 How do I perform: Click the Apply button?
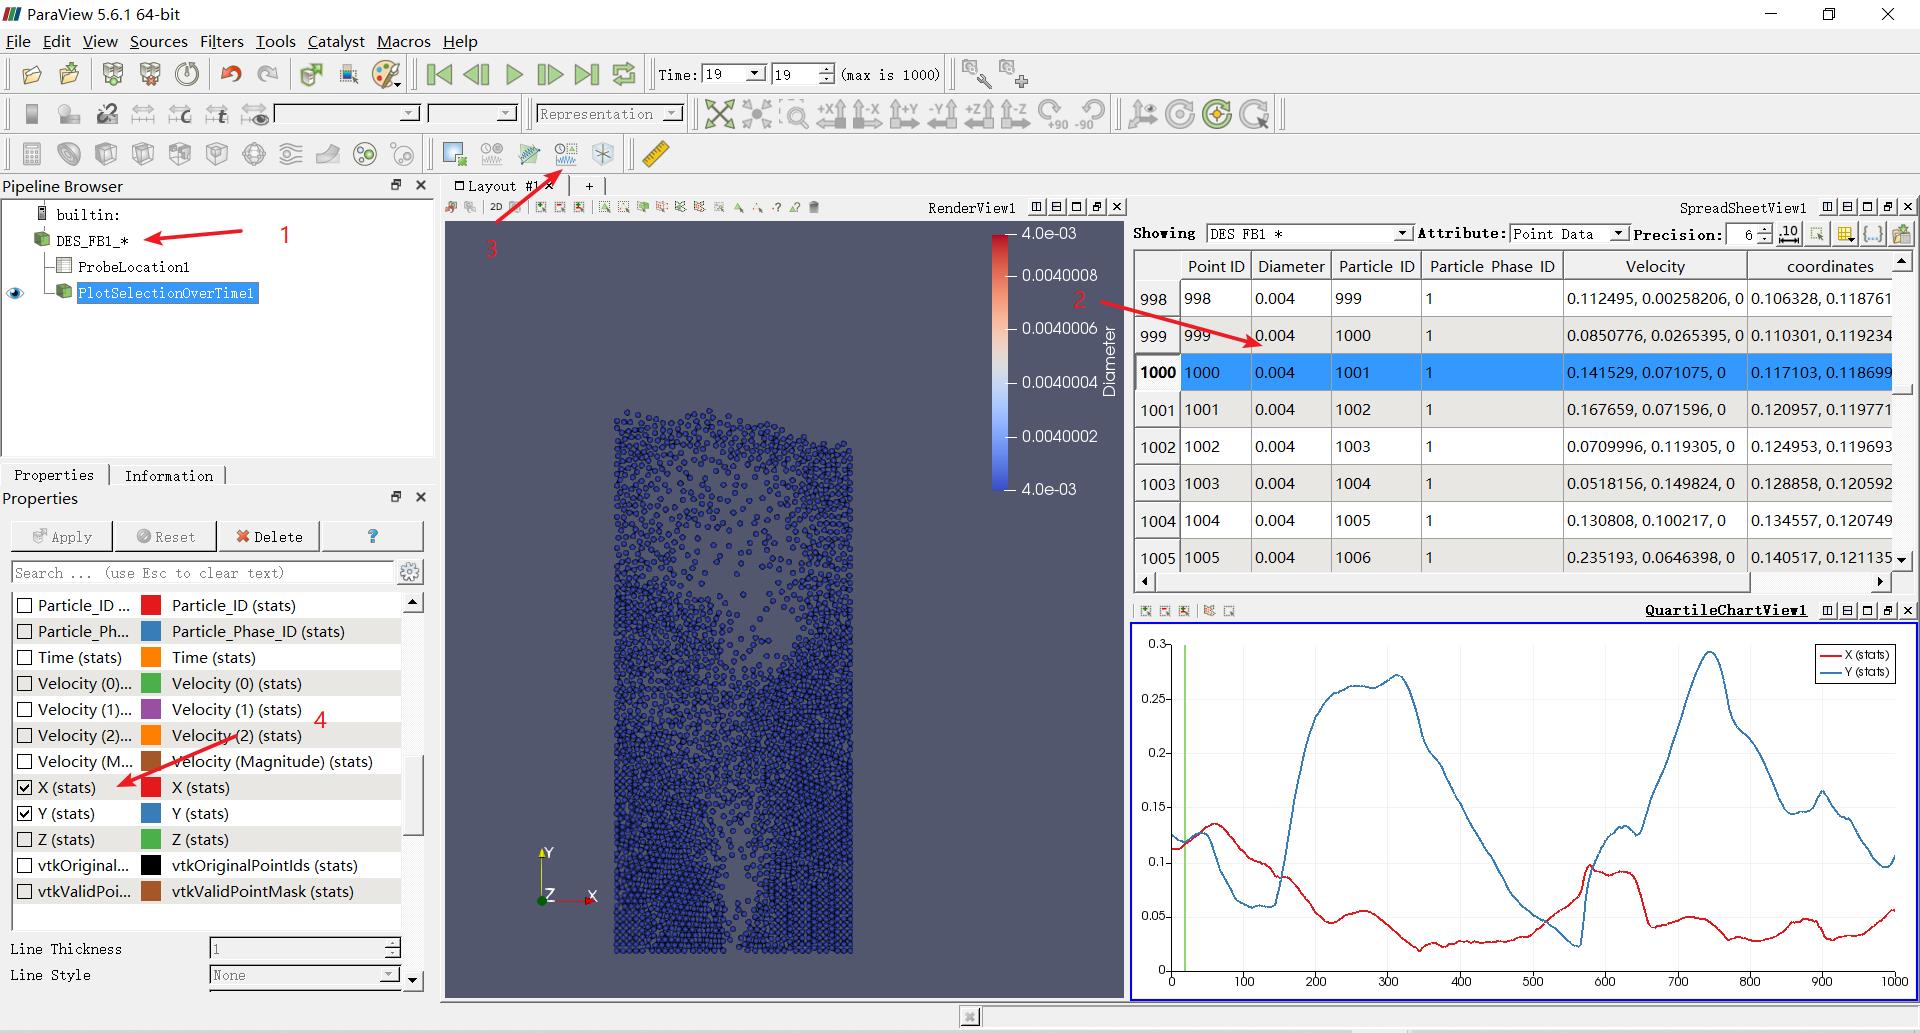61,536
